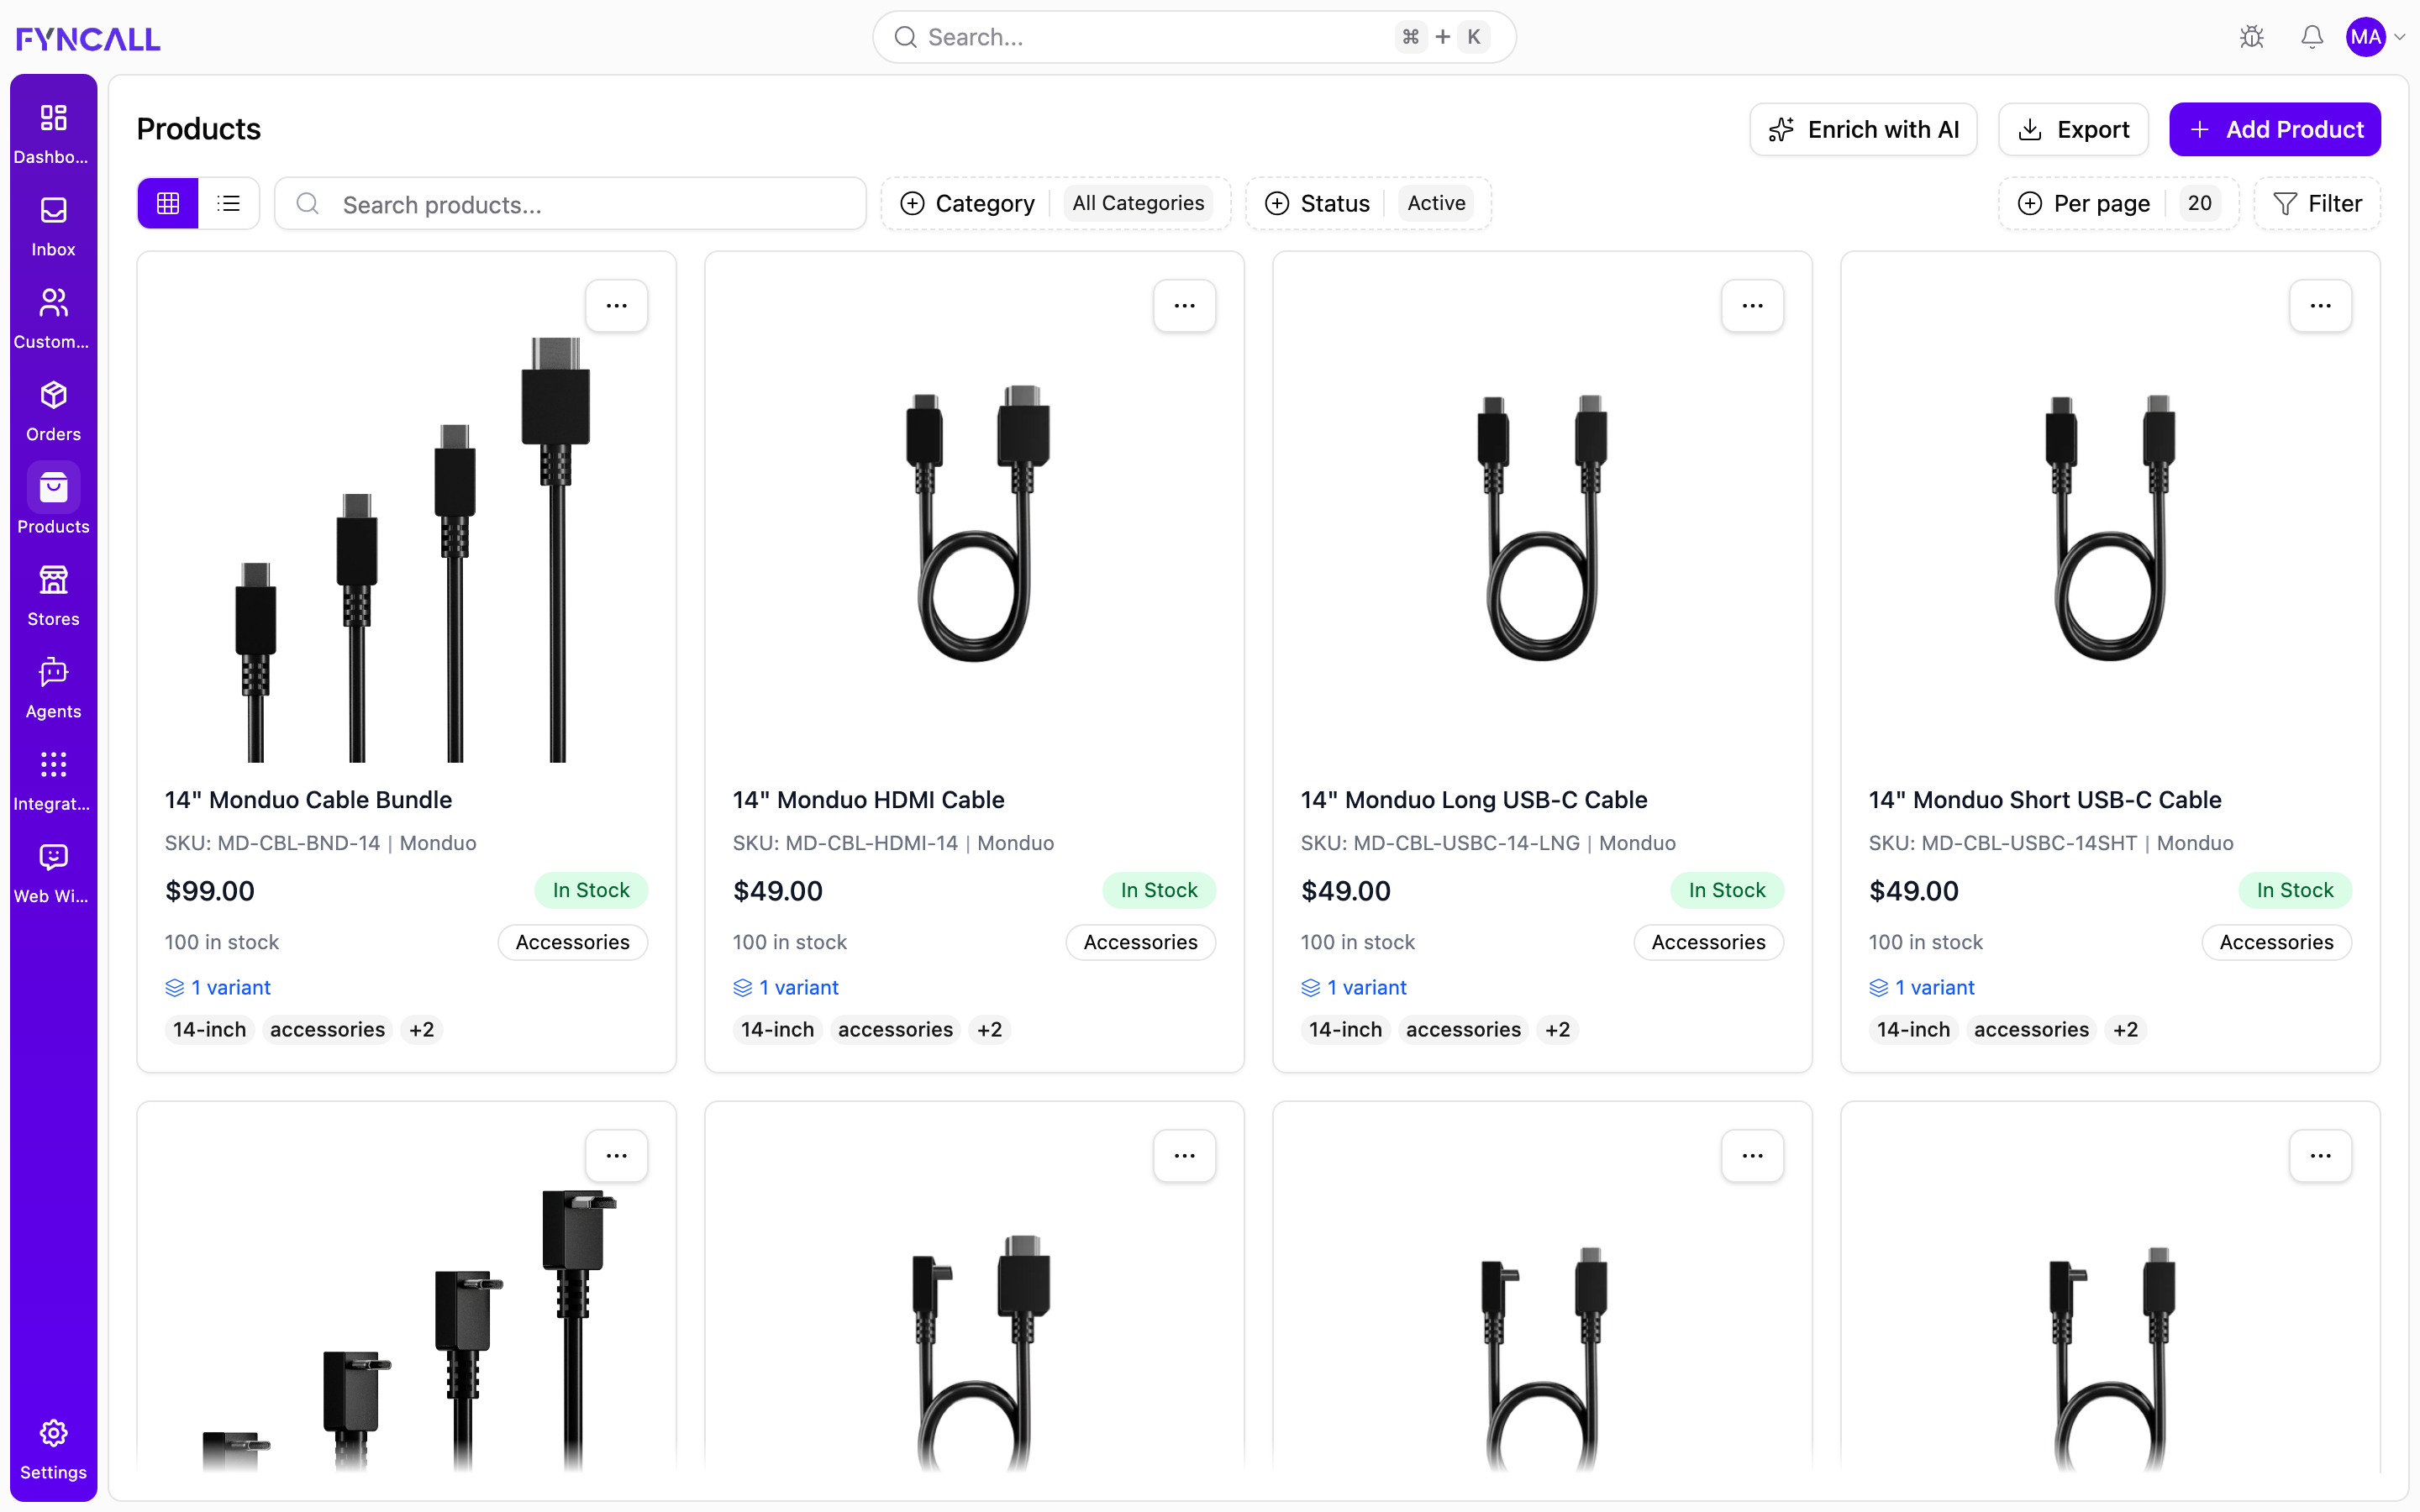Open 1 variant link on HDMI Cable
2420x1512 pixels.
(786, 987)
